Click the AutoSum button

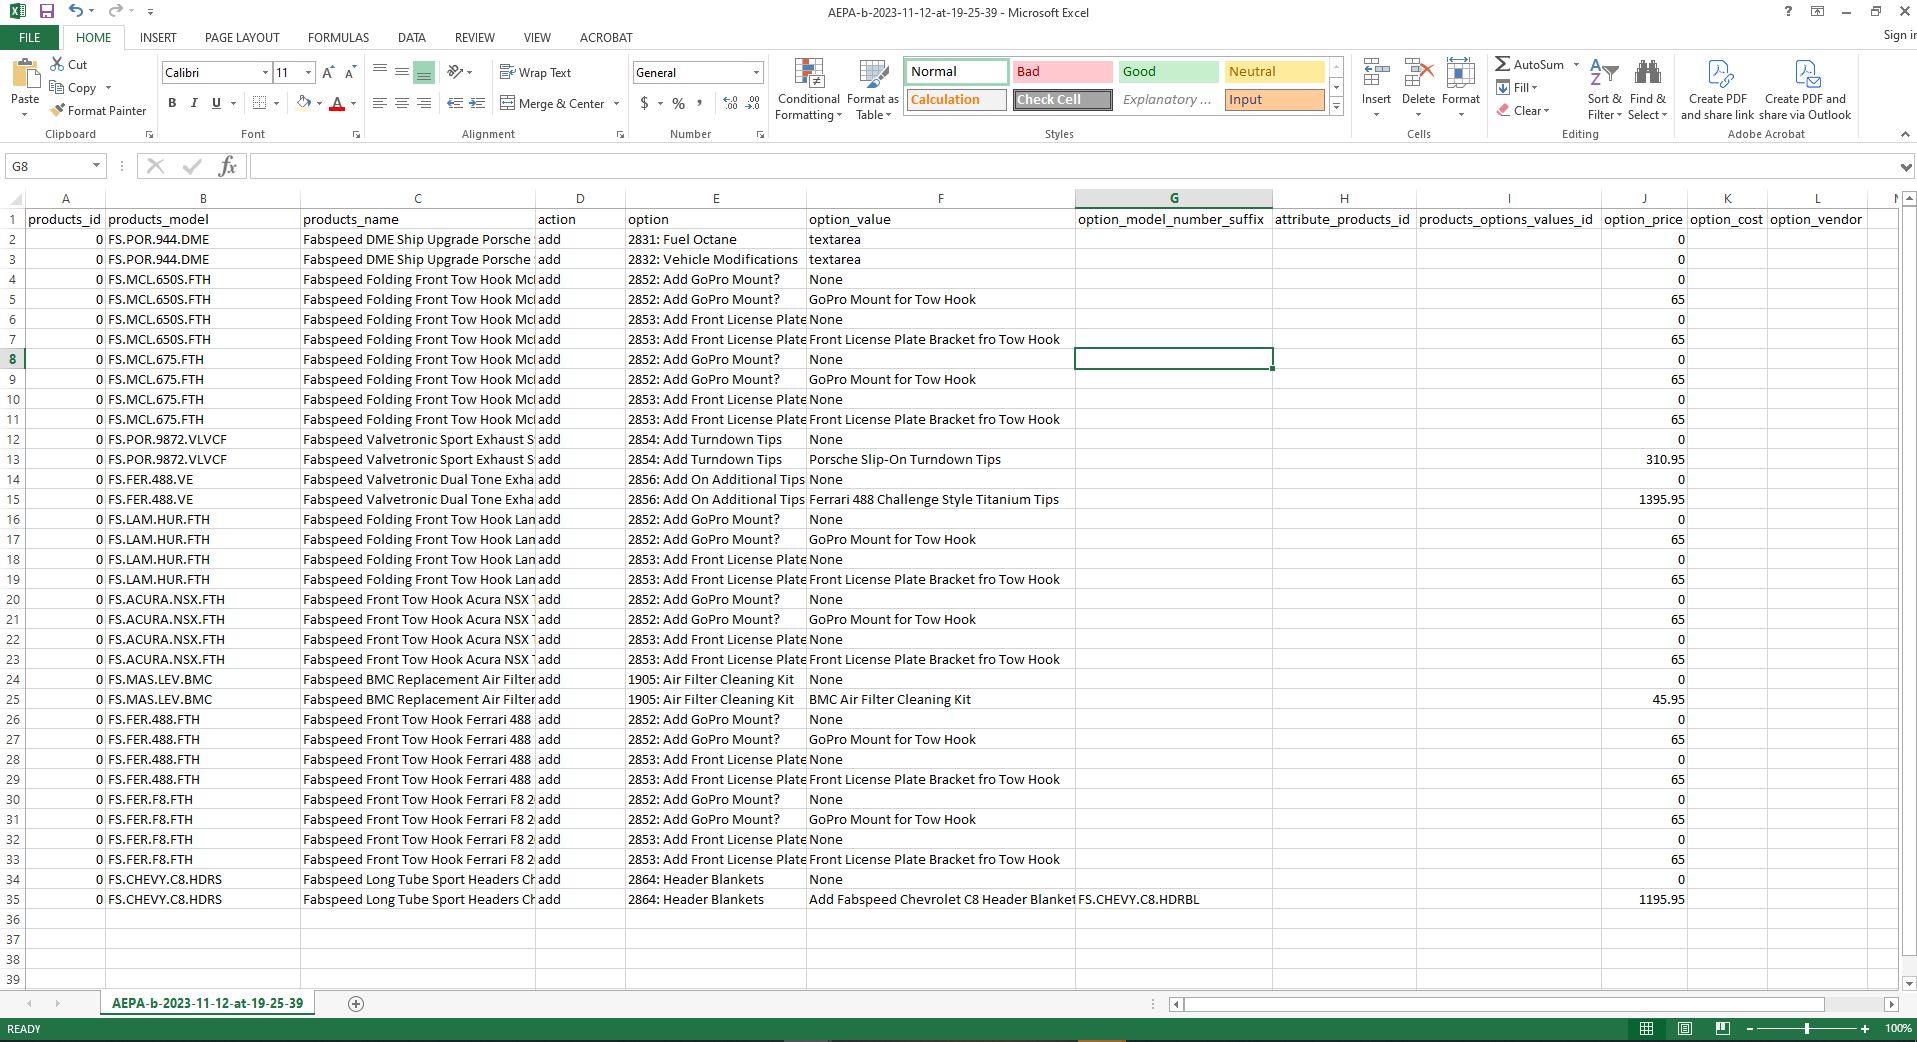point(1530,64)
